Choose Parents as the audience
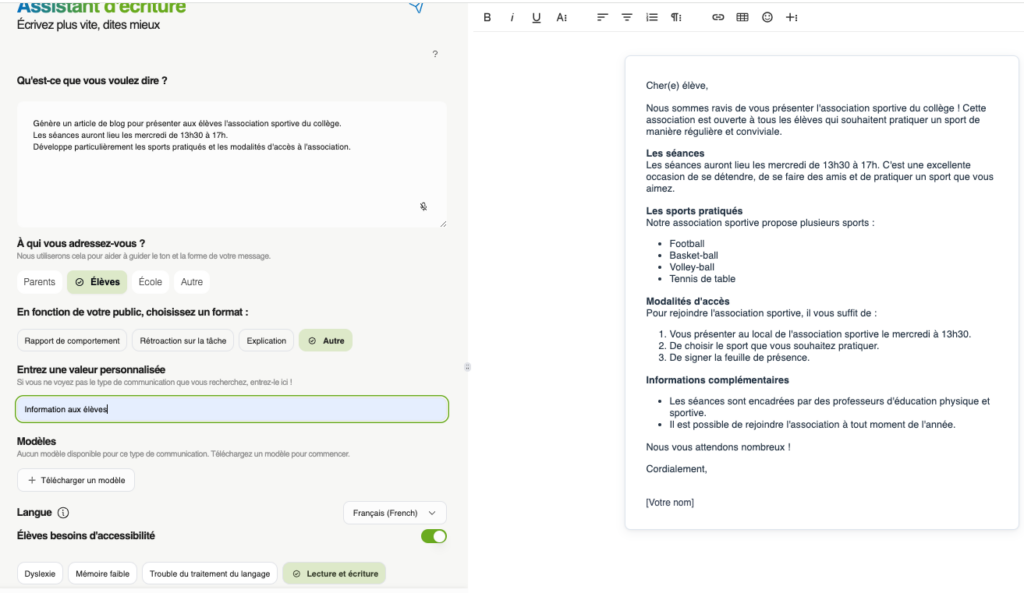The image size is (1024, 593). click(40, 282)
